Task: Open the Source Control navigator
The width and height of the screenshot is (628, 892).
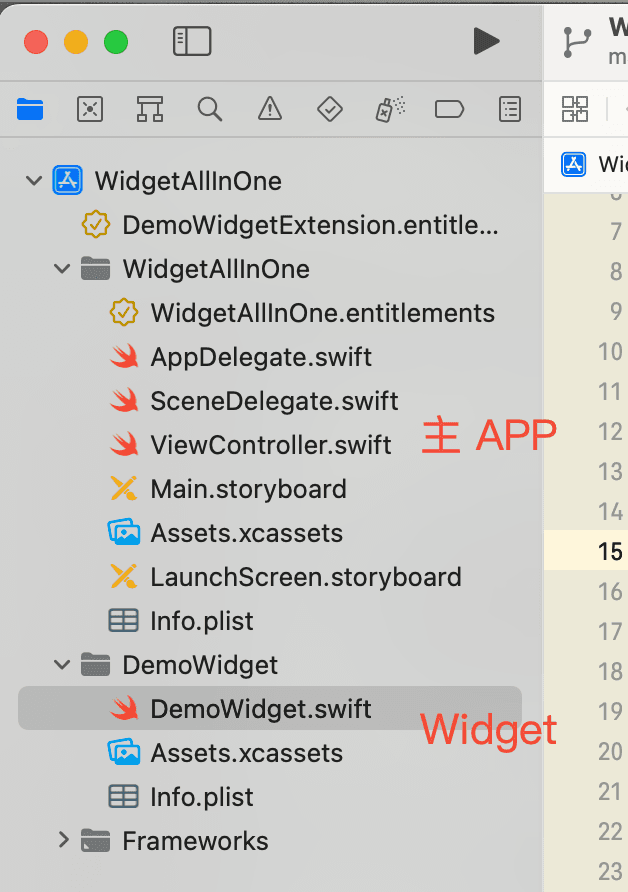Action: (x=90, y=109)
